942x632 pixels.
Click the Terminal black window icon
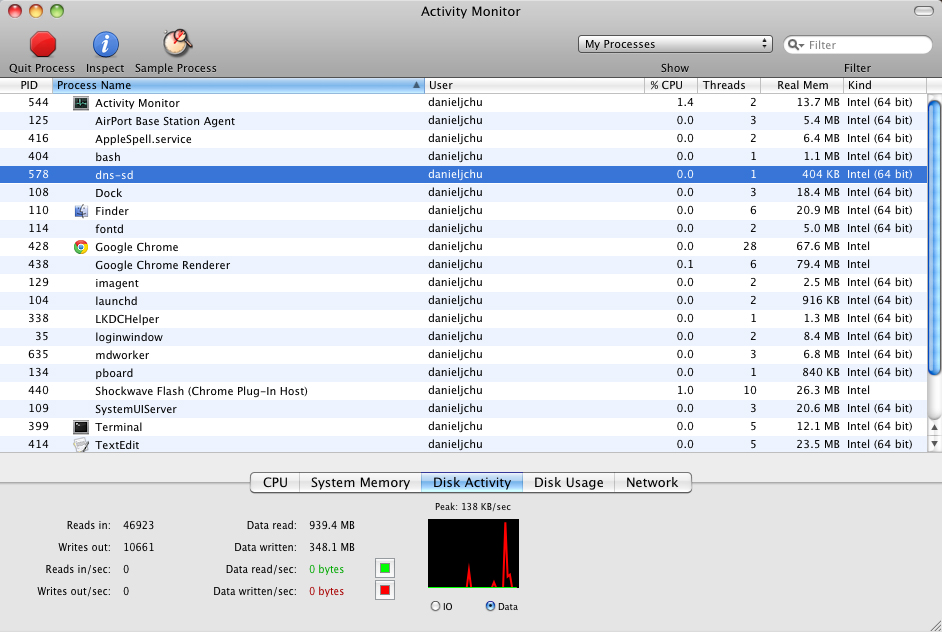click(81, 427)
